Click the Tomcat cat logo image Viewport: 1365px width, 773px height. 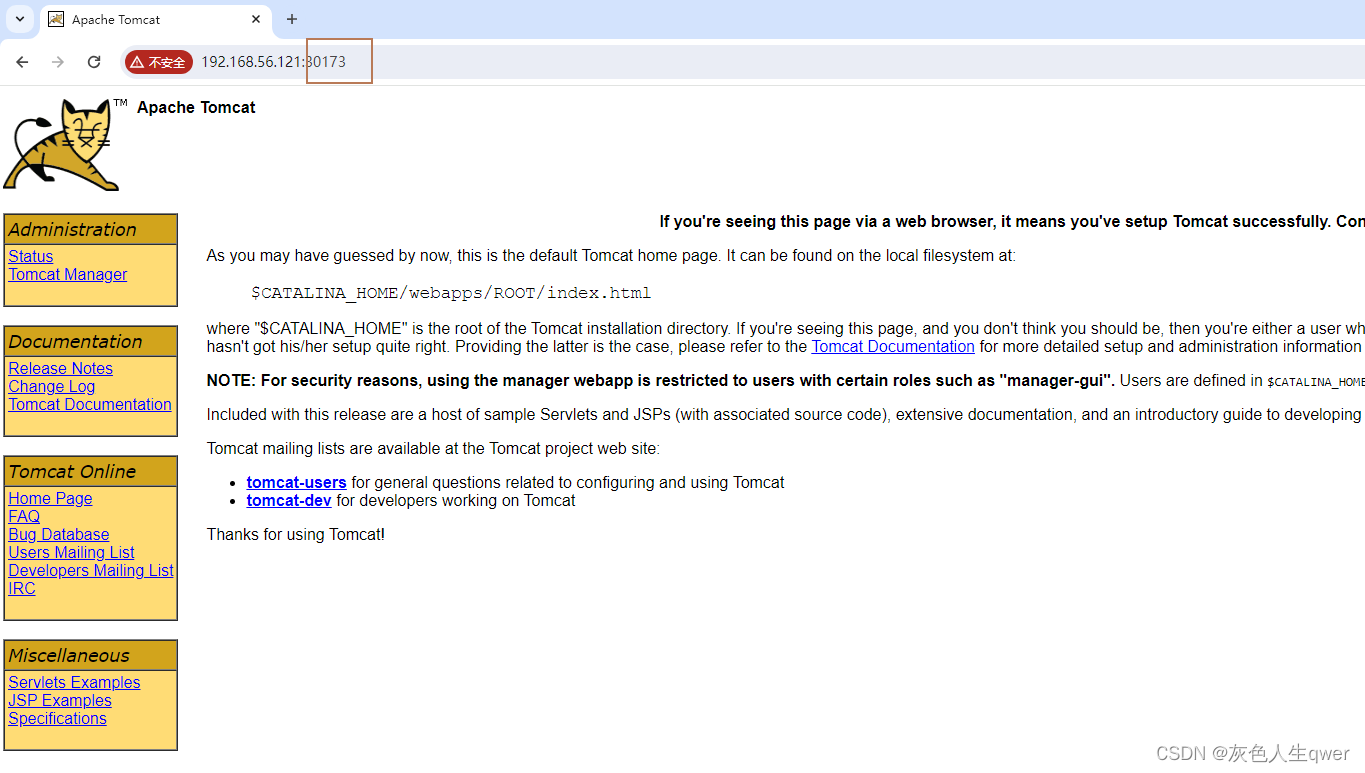tap(62, 144)
